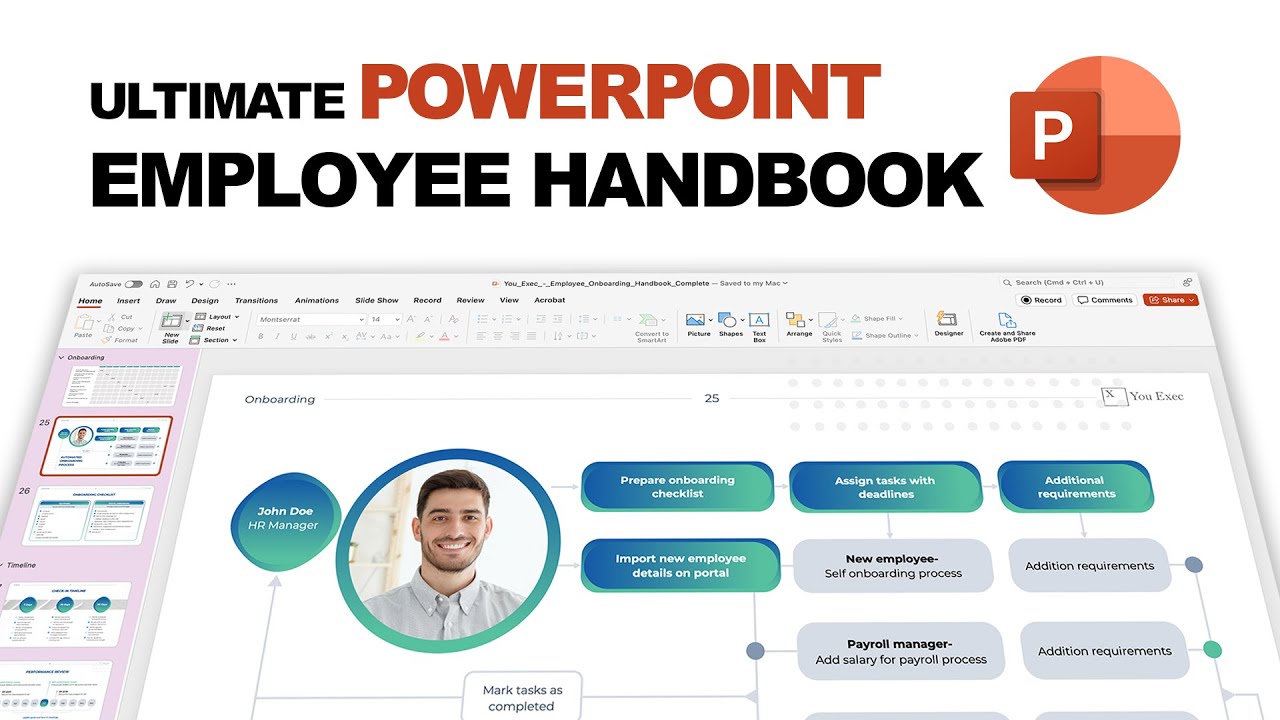Click the text highlight color button
The height and width of the screenshot is (720, 1280).
[x=421, y=336]
